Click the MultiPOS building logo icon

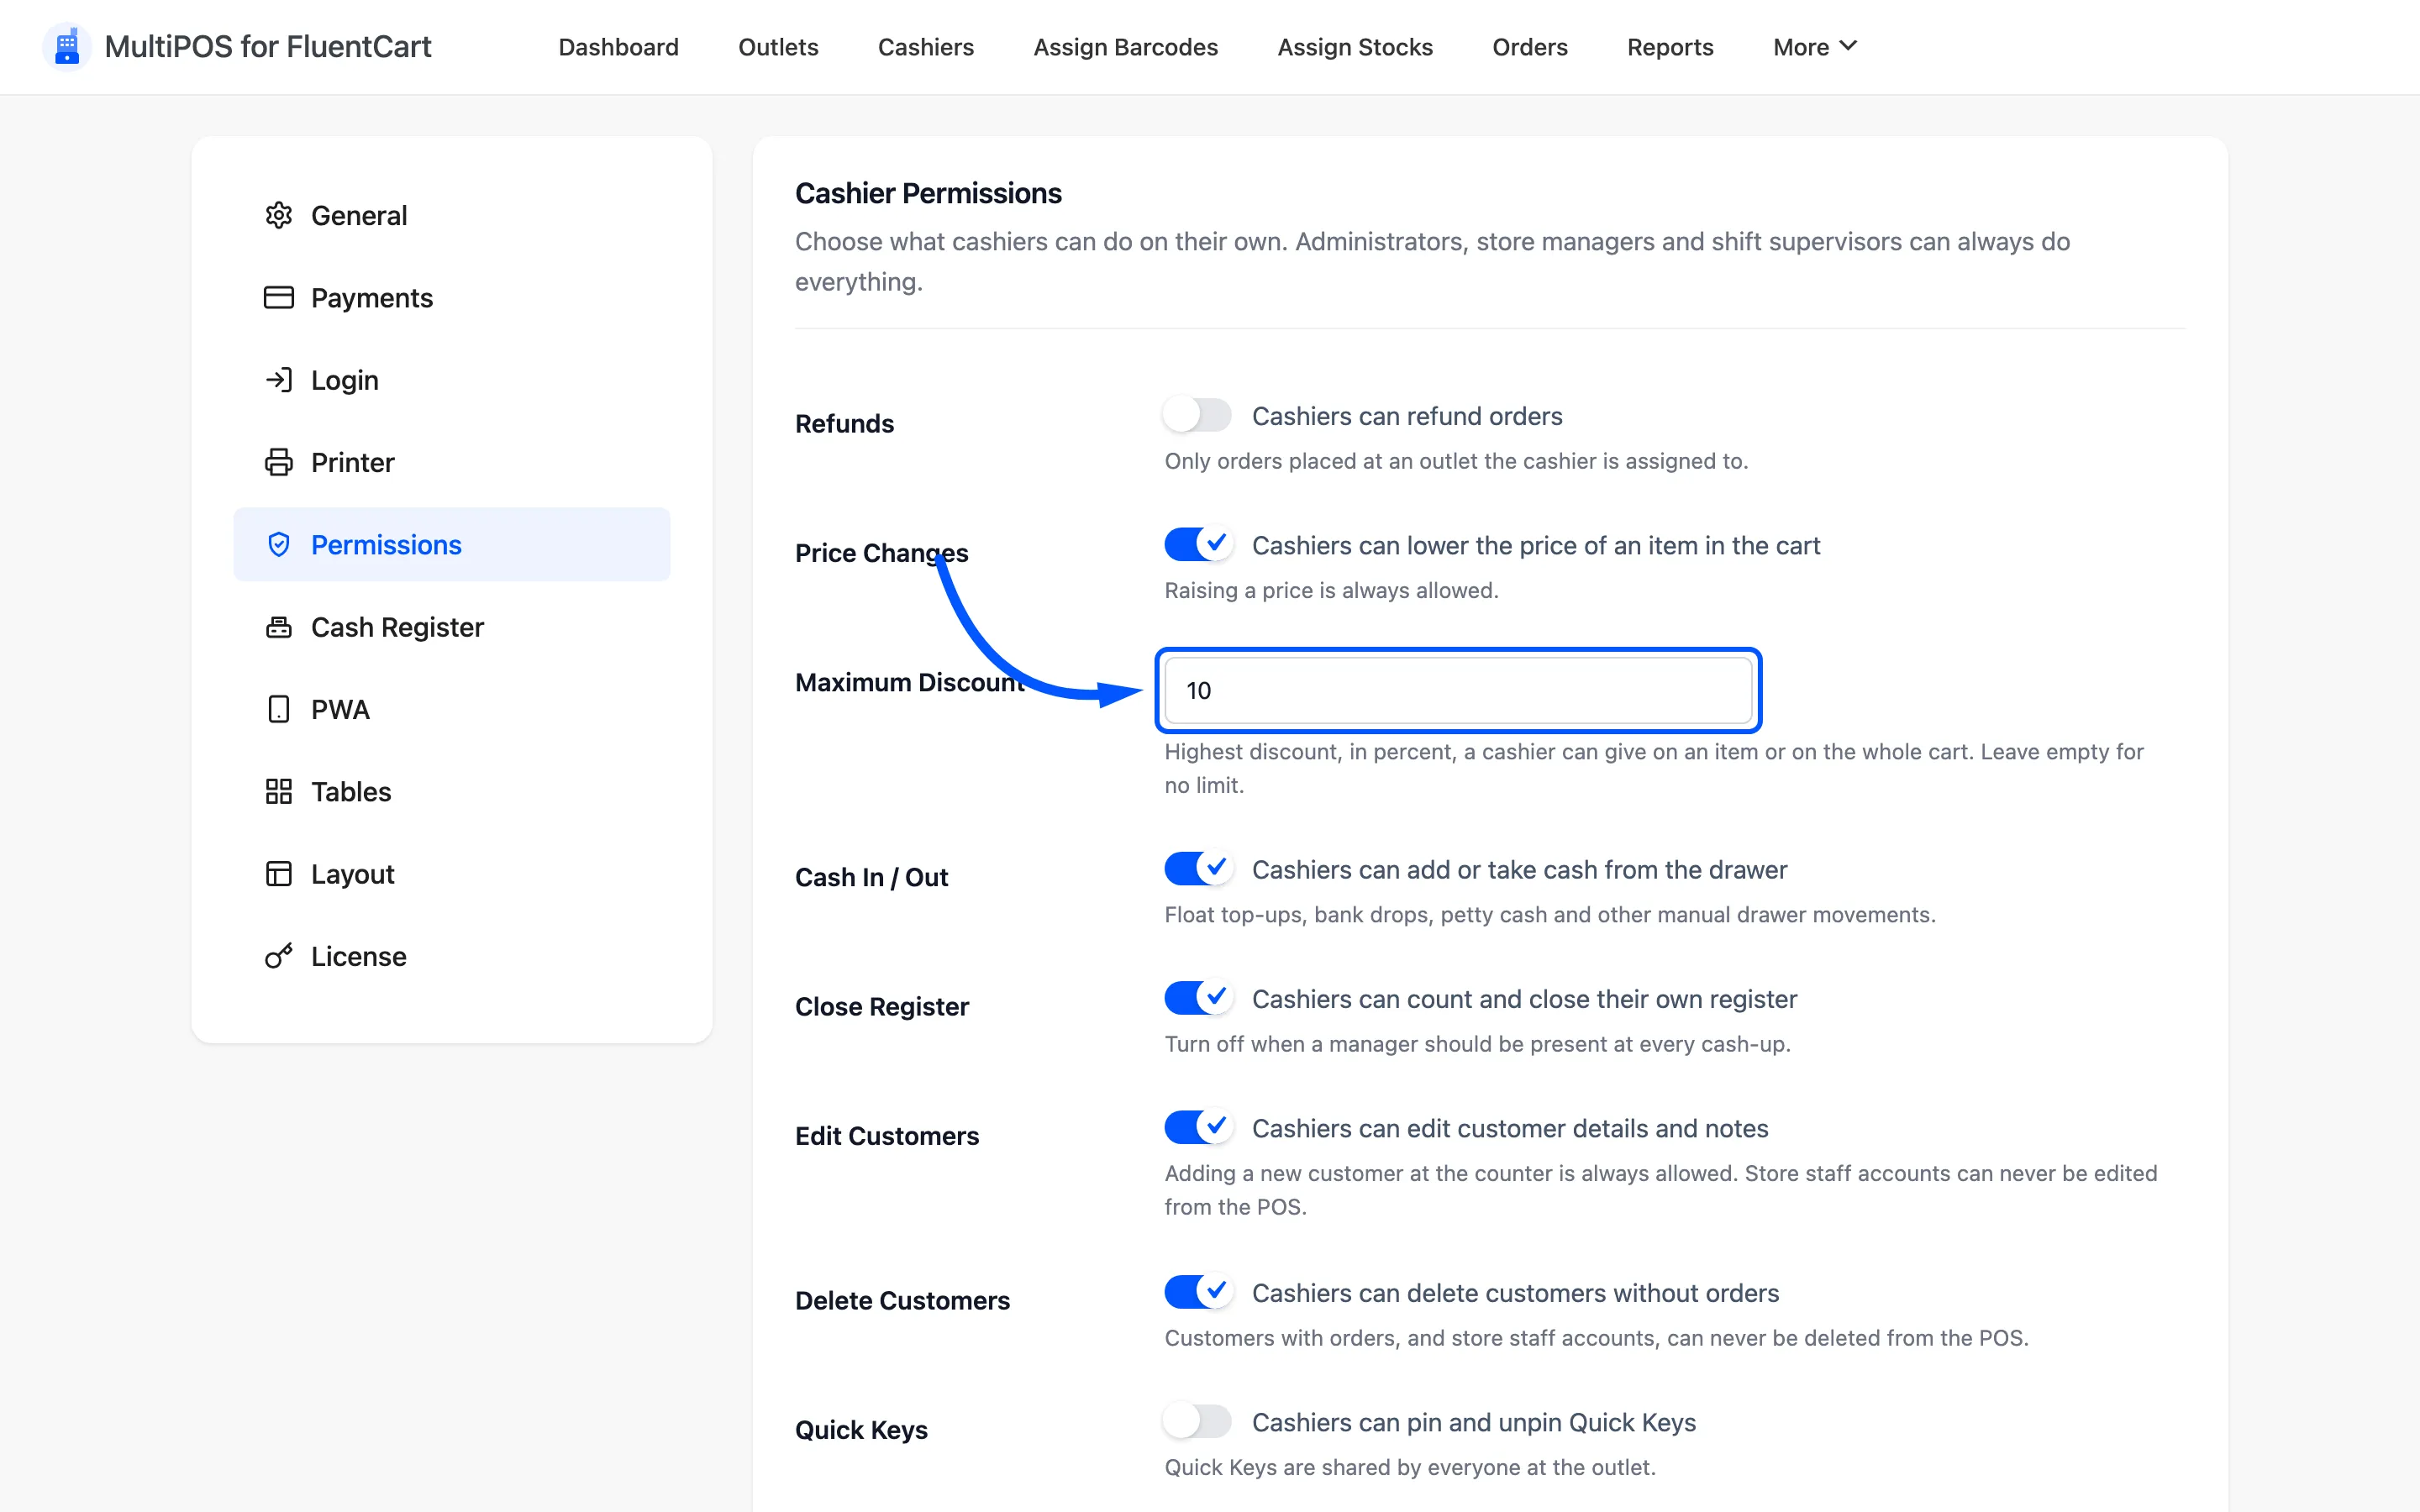[x=67, y=47]
